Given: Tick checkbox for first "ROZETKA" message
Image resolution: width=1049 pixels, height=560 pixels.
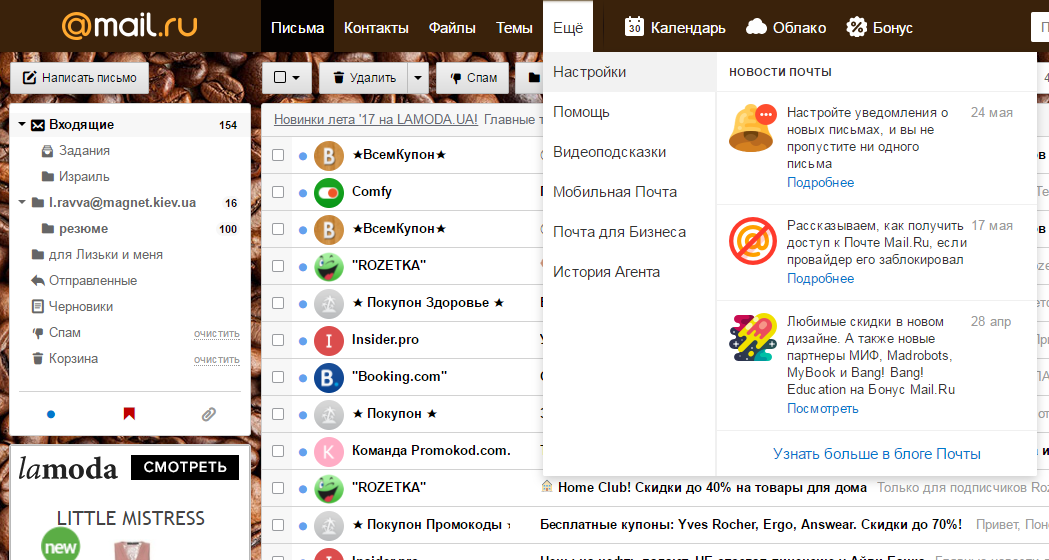Looking at the screenshot, I should tap(278, 266).
